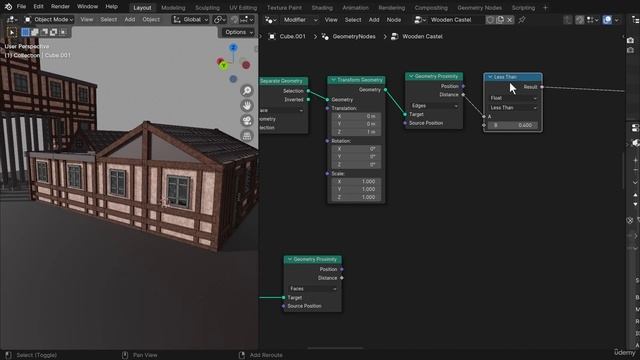Open the viewport Options dropdown

[x=239, y=32]
